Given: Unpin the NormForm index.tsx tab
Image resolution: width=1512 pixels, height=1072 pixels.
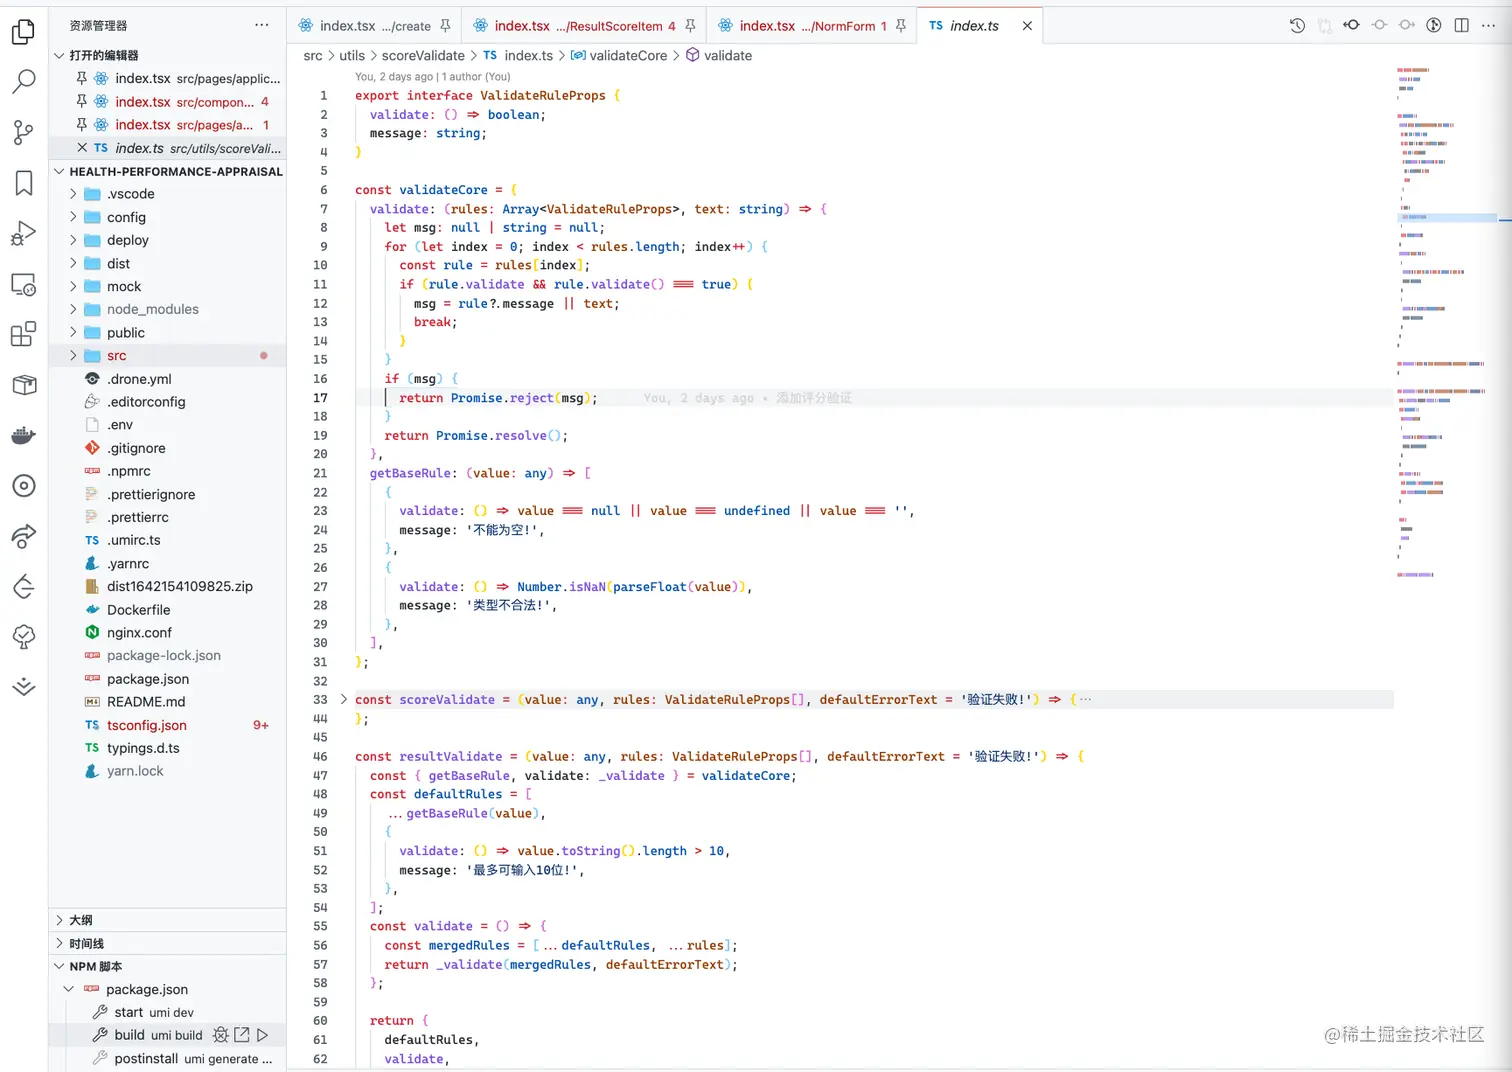Looking at the screenshot, I should coord(901,26).
